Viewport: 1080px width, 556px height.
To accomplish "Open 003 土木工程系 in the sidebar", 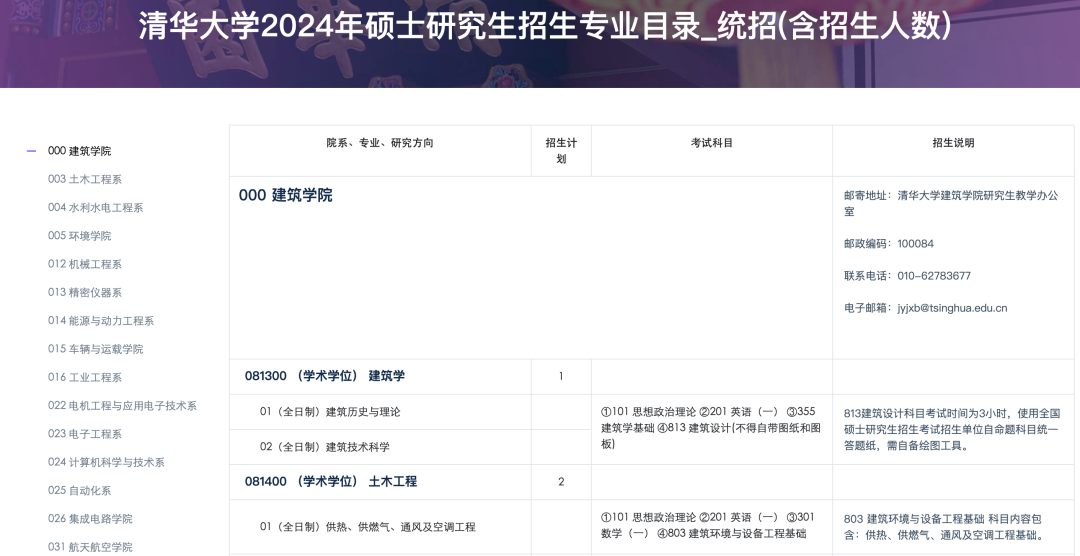I will tap(85, 179).
